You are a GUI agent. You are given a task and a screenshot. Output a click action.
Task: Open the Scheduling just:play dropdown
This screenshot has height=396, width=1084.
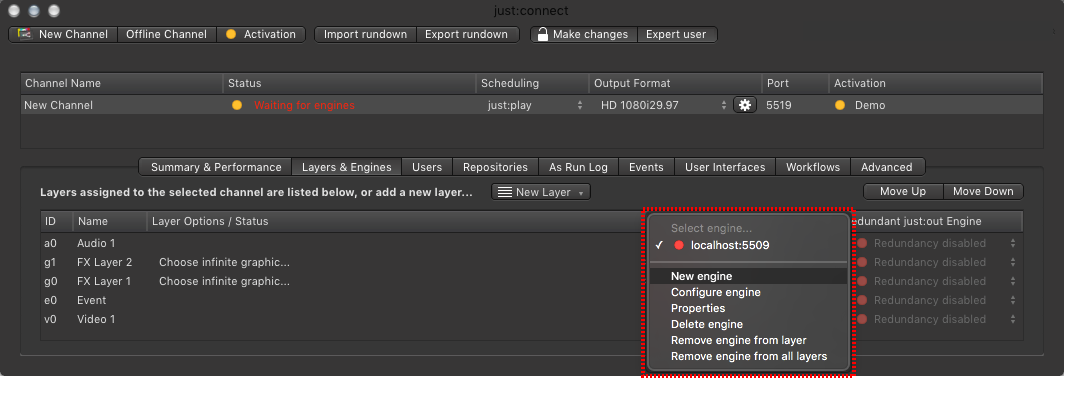[x=534, y=105]
